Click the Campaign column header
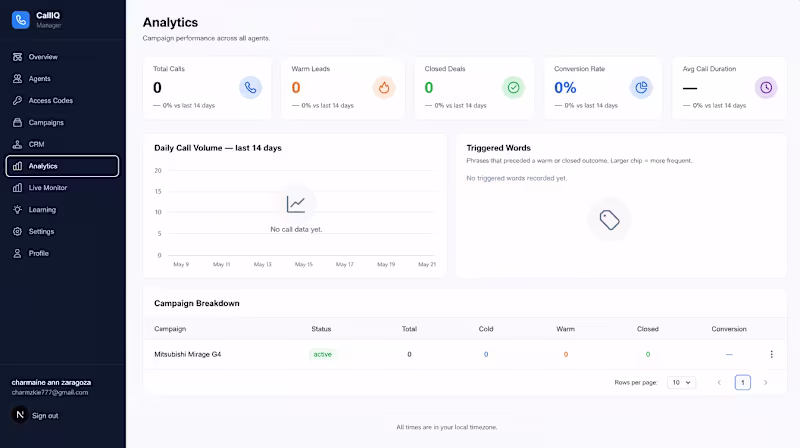800x448 pixels. 170,329
